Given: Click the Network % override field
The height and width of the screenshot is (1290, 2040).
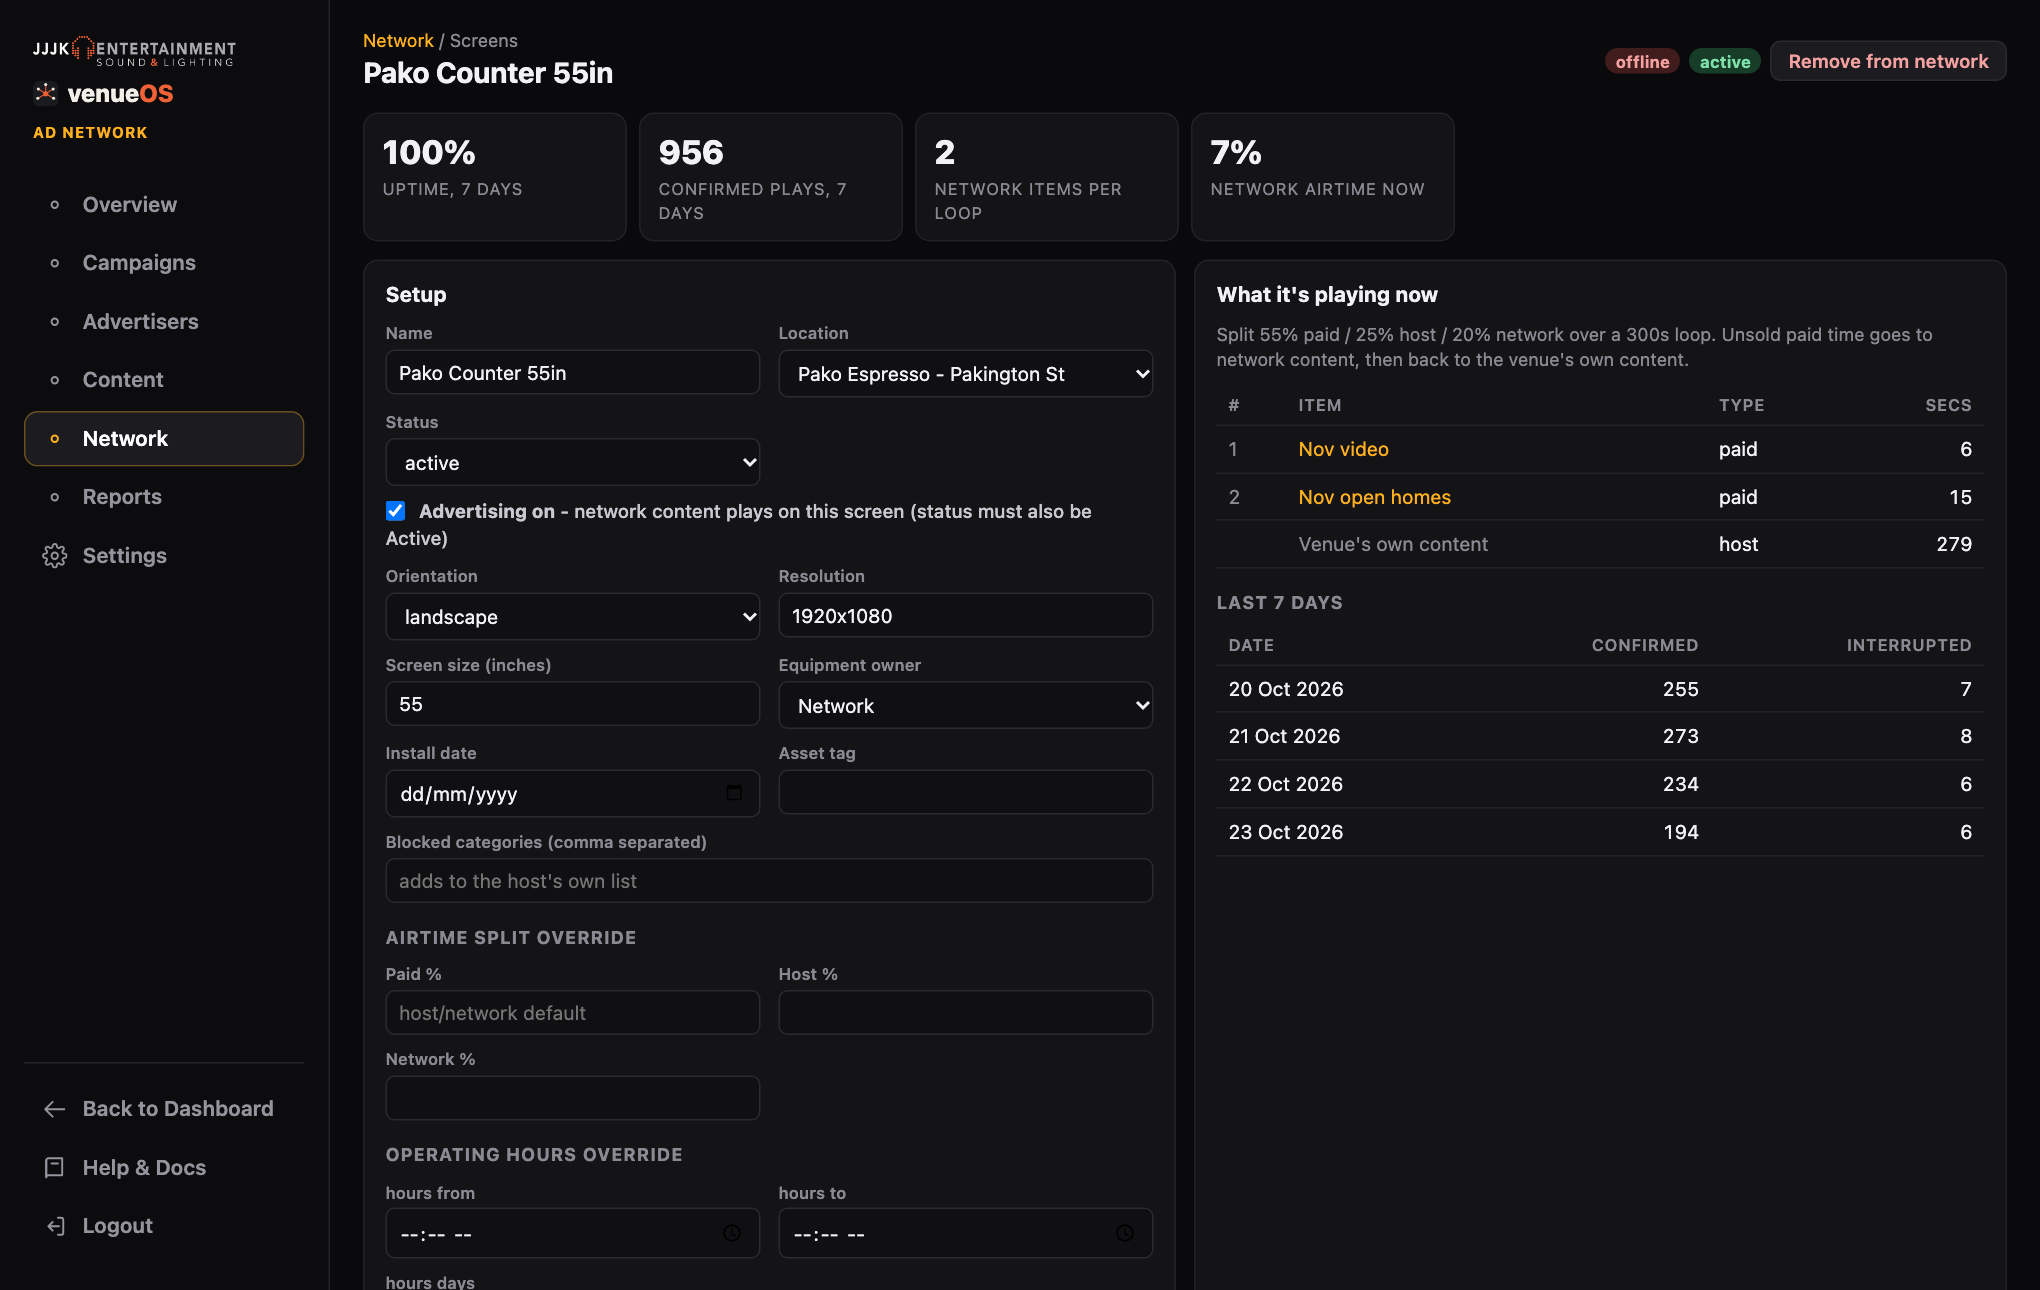Looking at the screenshot, I should coord(572,1098).
